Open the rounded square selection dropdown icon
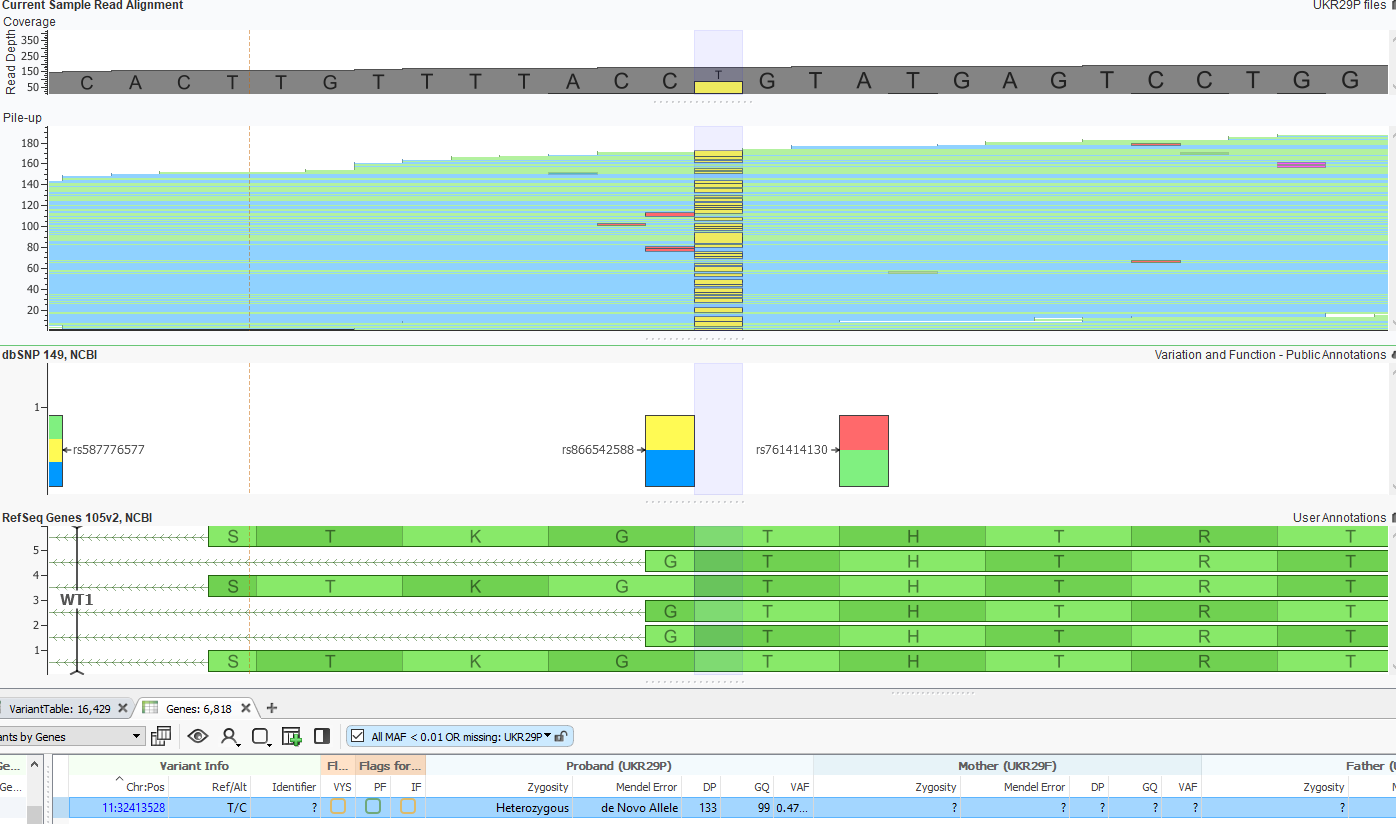The height and width of the screenshot is (824, 1396). point(261,737)
